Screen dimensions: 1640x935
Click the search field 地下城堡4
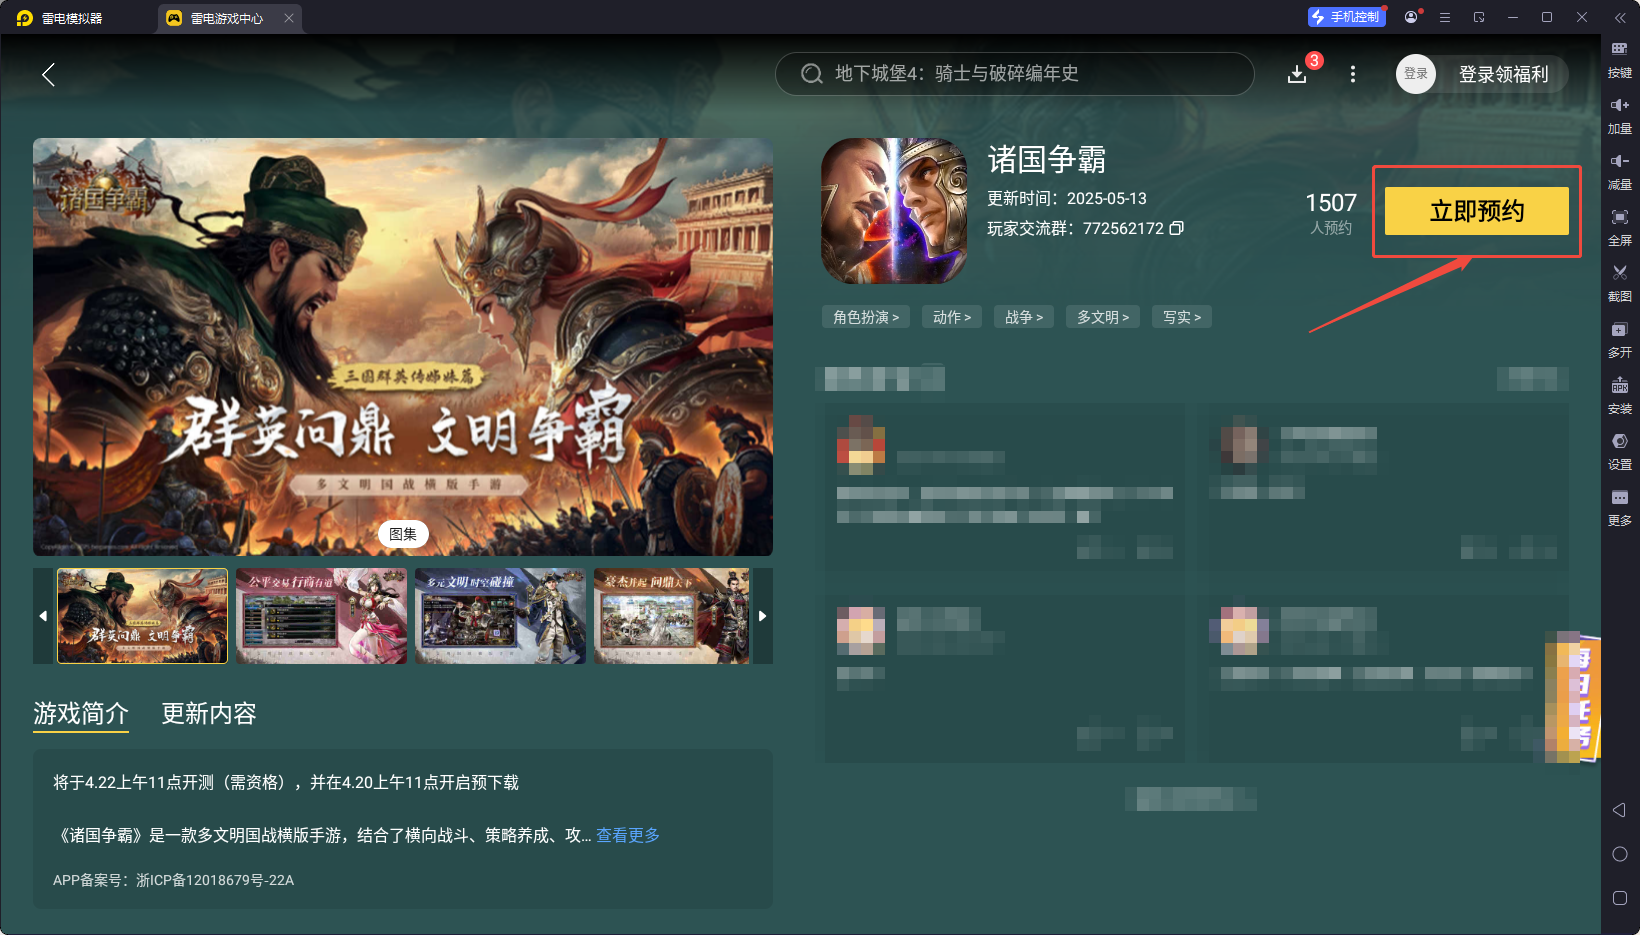point(1014,74)
